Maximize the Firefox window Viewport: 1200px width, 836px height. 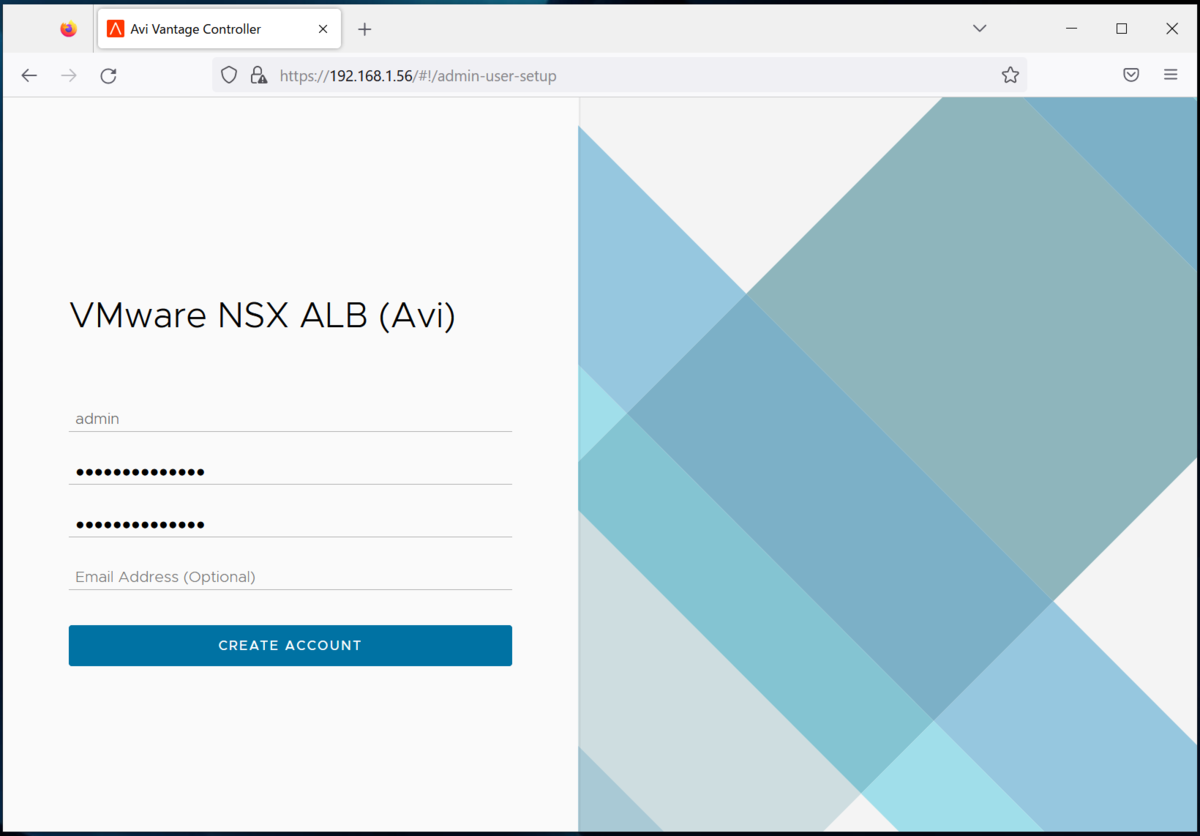(1122, 29)
